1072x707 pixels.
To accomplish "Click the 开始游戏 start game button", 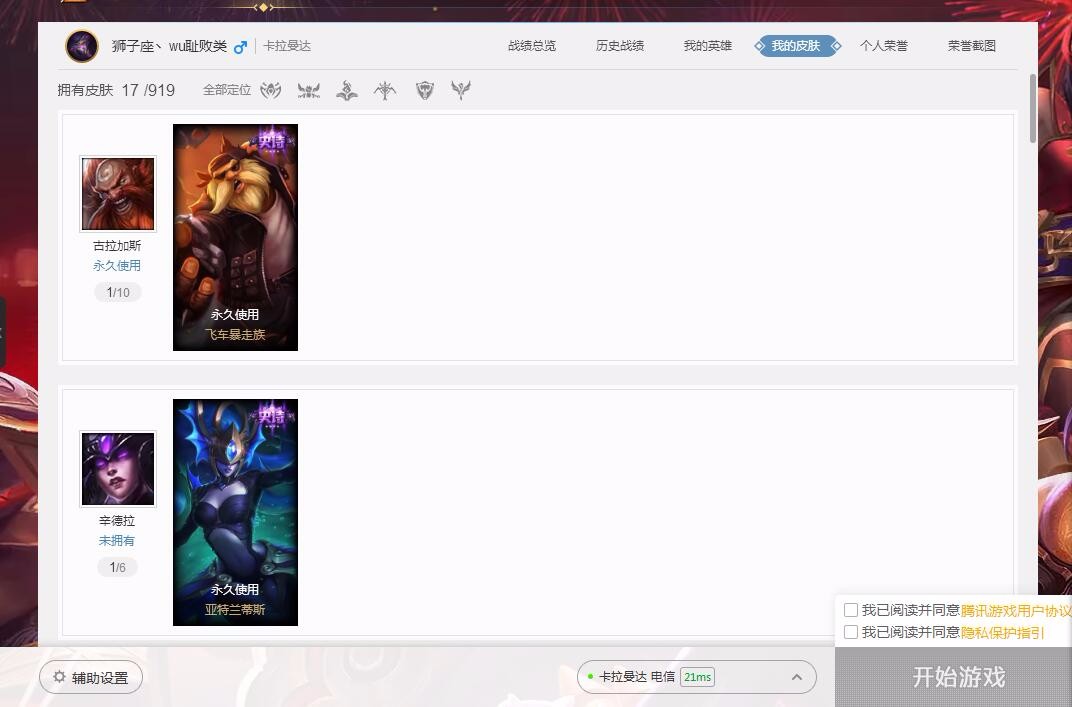I will 954,677.
